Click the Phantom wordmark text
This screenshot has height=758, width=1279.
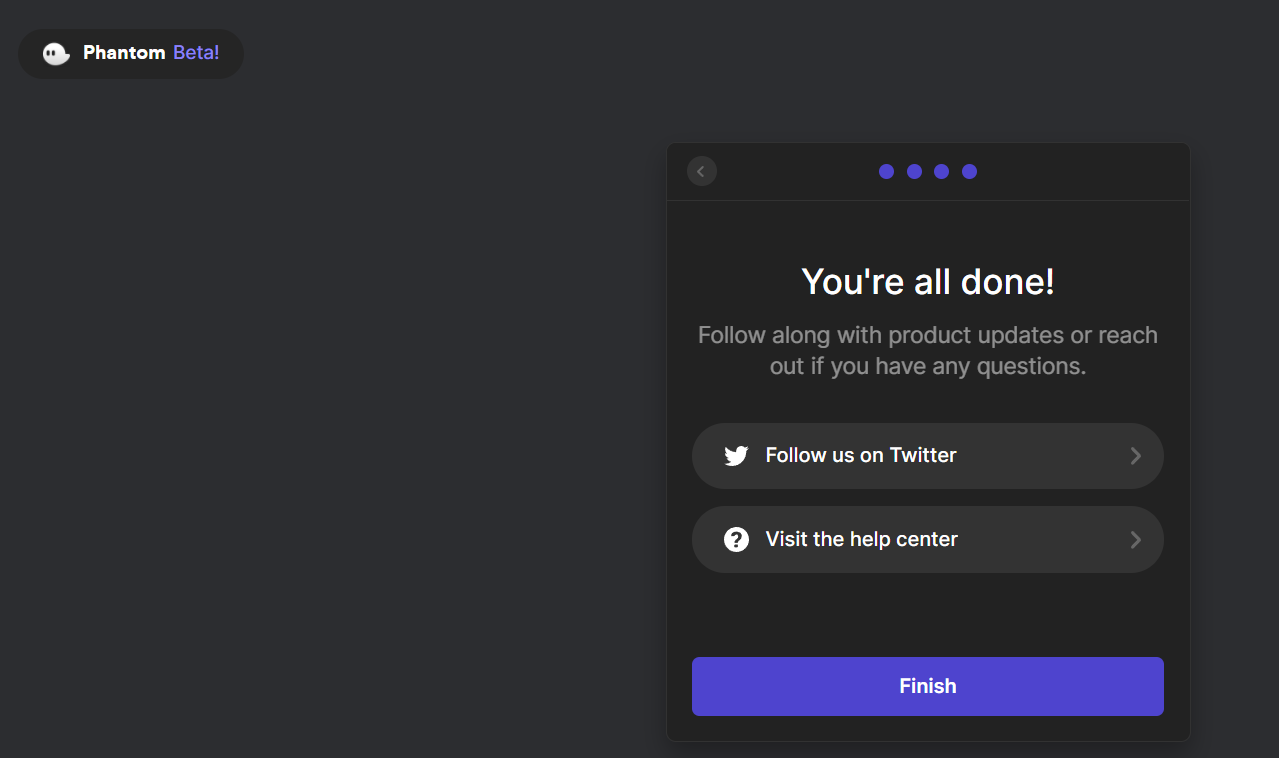click(x=124, y=53)
